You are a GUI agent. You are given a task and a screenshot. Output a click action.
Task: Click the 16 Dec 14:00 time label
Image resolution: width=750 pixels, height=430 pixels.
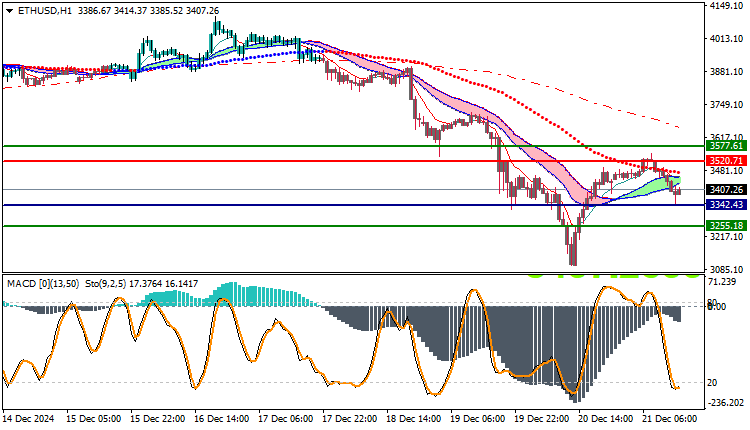(x=222, y=419)
